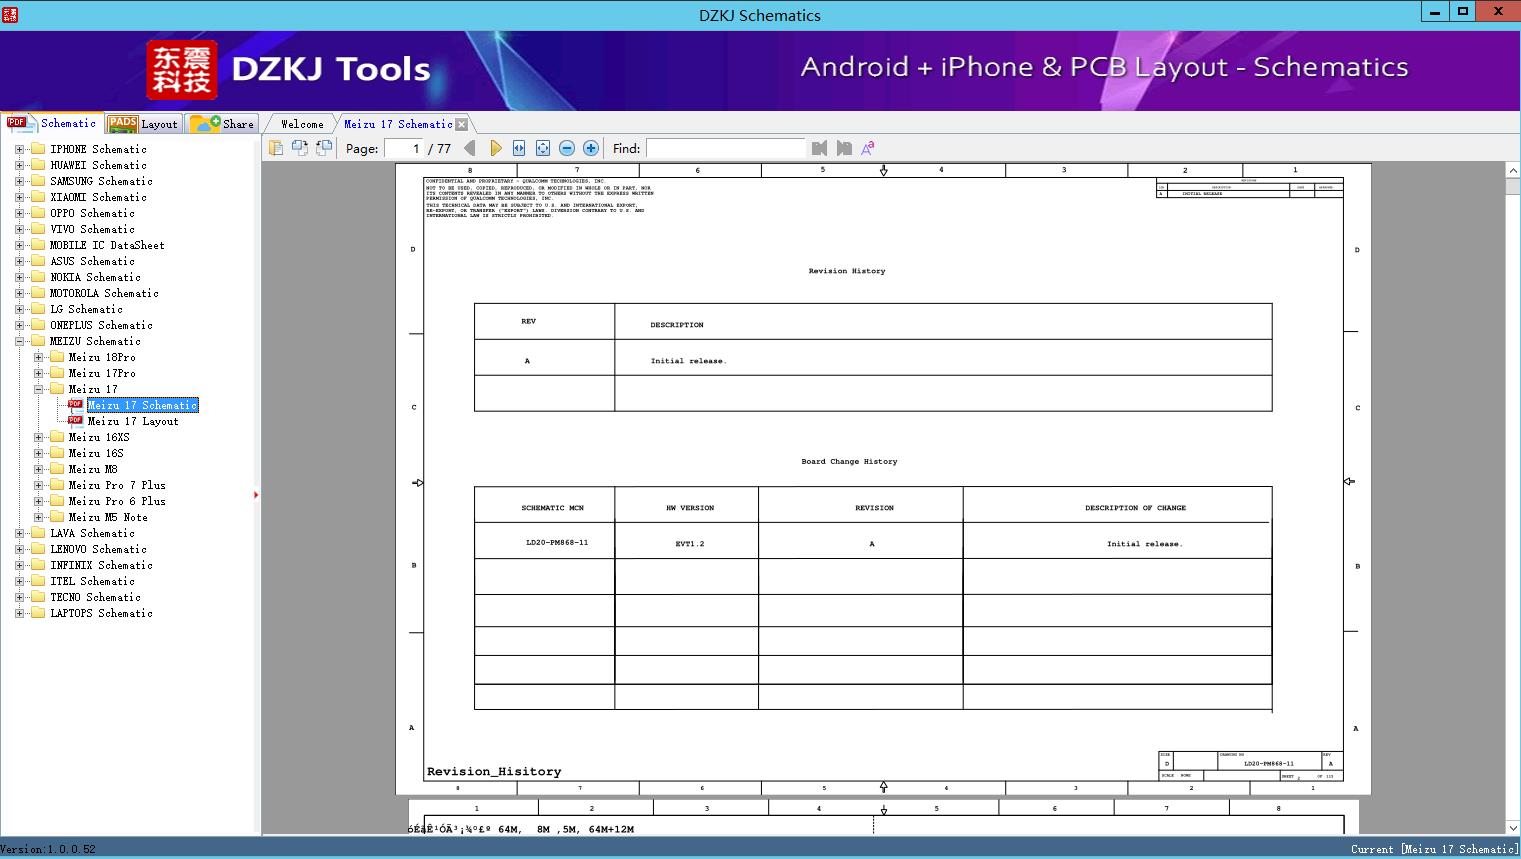Viewport: 1521px width, 859px height.
Task: Select the Meizu 17 Schematic file
Action: pos(143,405)
